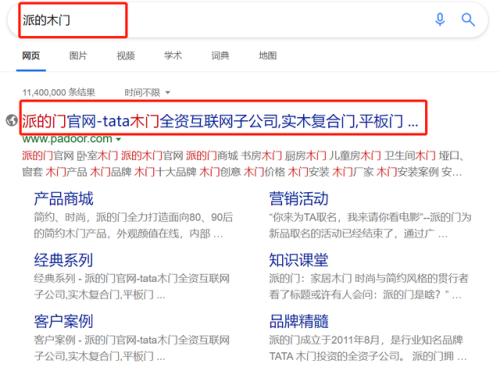
Task: Go to the 地图 tab
Action: point(268,56)
